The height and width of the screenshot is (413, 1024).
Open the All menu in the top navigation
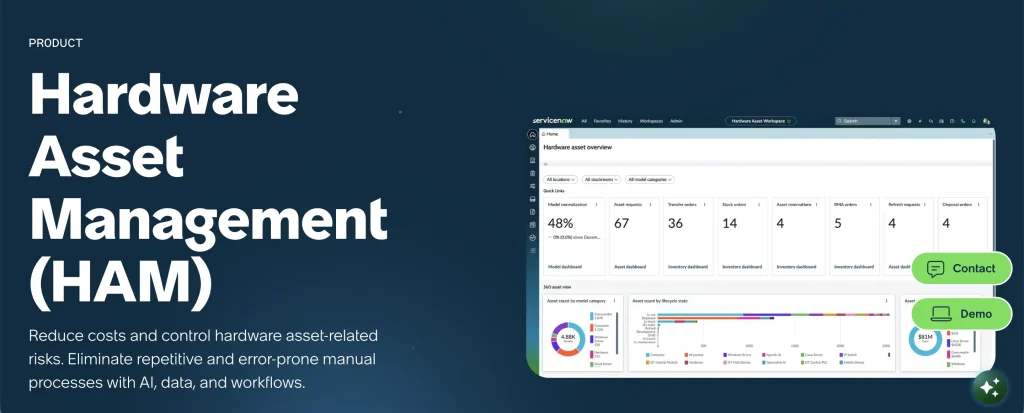click(x=584, y=121)
